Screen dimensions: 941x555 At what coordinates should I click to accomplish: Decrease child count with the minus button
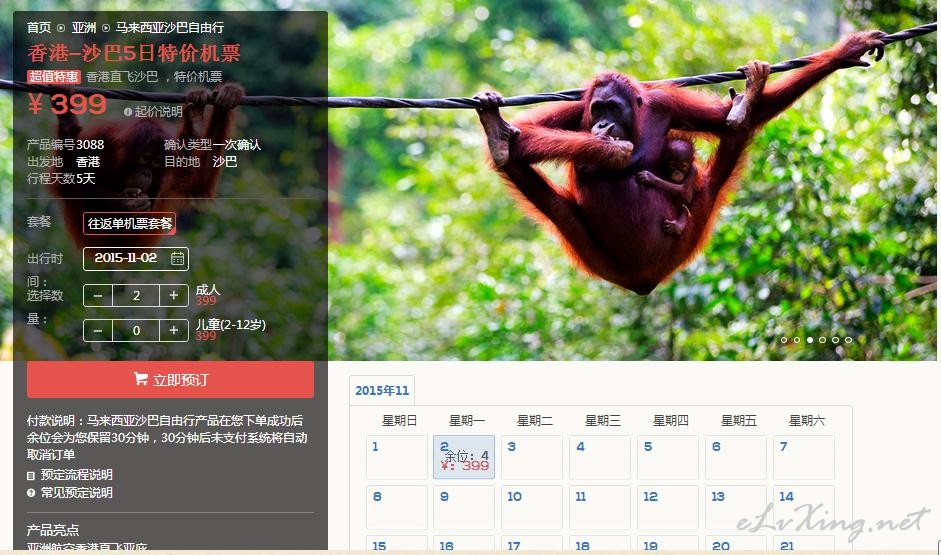(98, 330)
